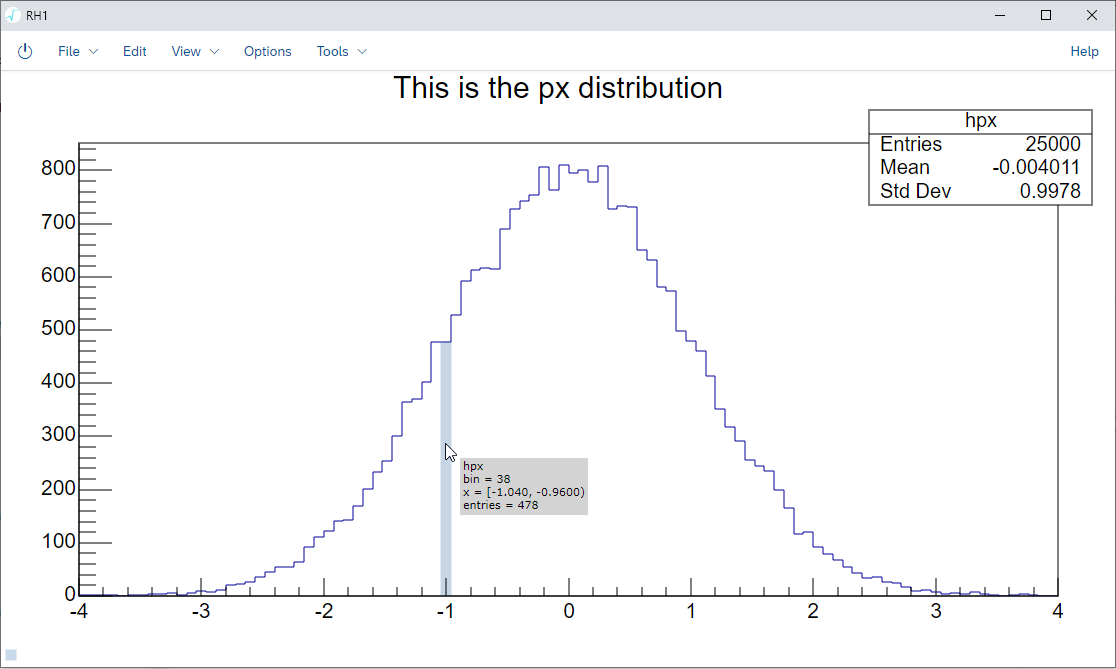The width and height of the screenshot is (1116, 669).
Task: Click the gray hpx bin tooltip
Action: coord(523,486)
